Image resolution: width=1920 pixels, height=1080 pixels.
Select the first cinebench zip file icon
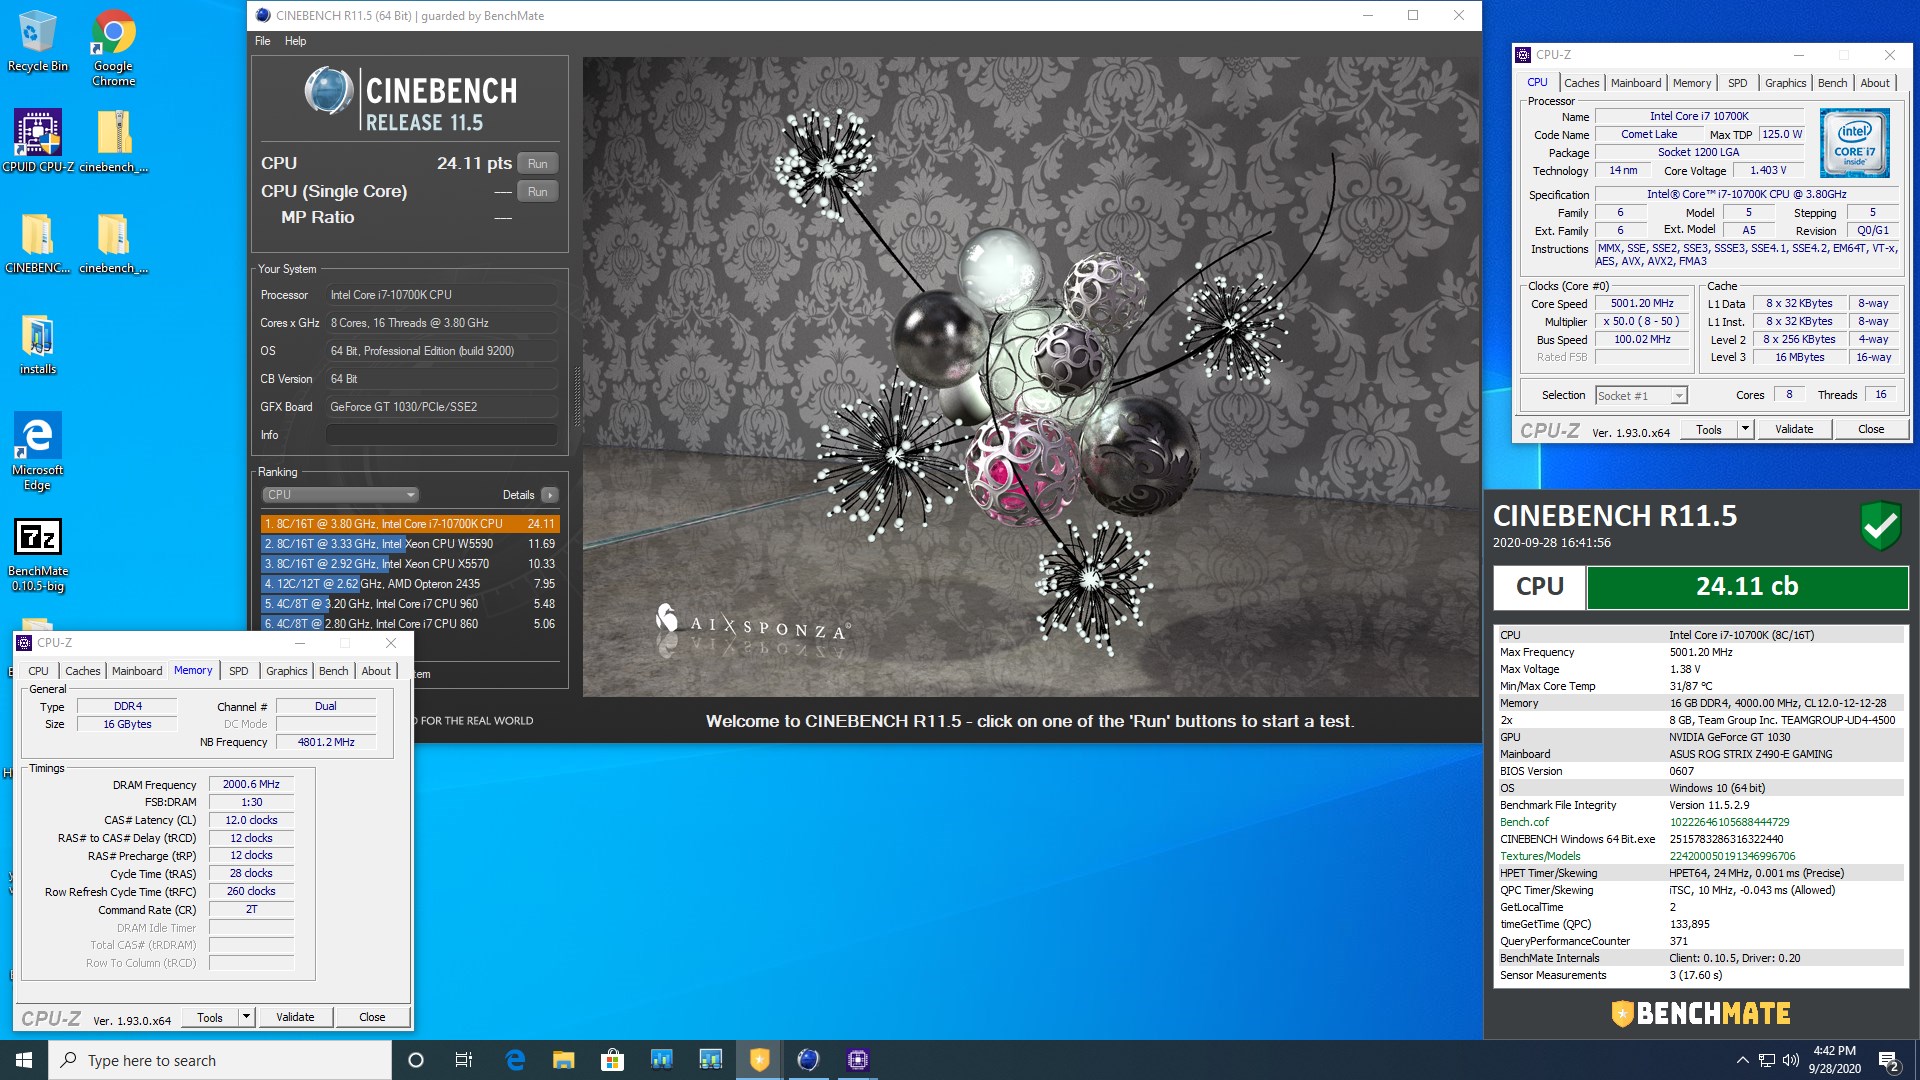point(113,140)
